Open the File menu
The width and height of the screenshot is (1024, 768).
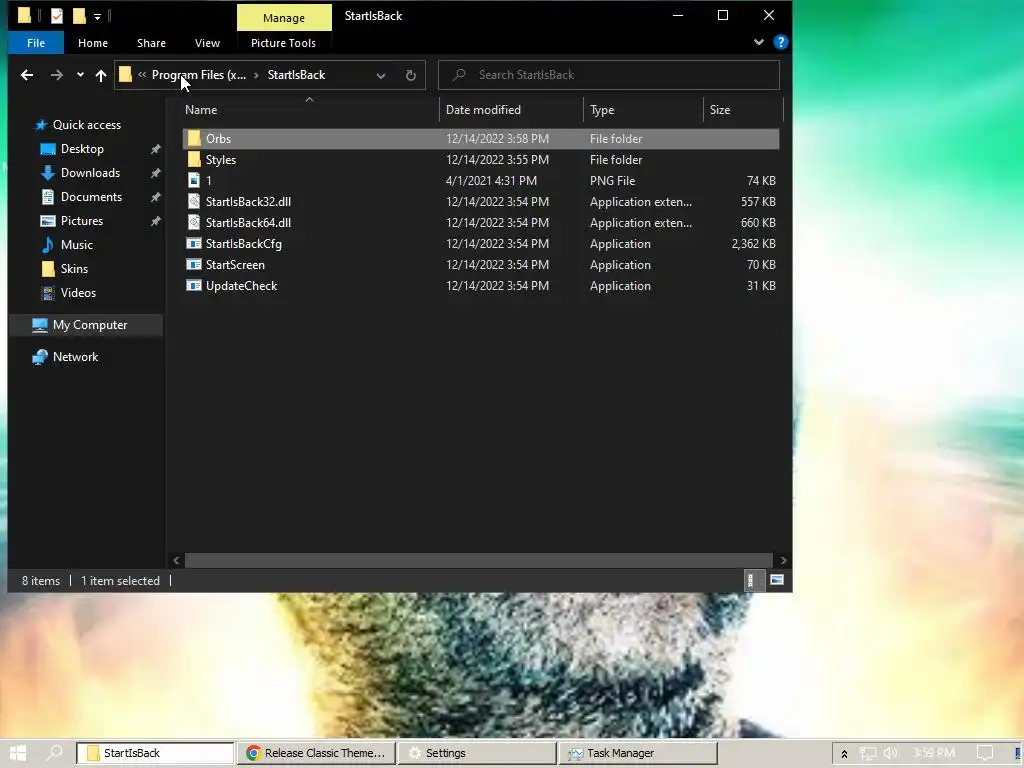36,43
